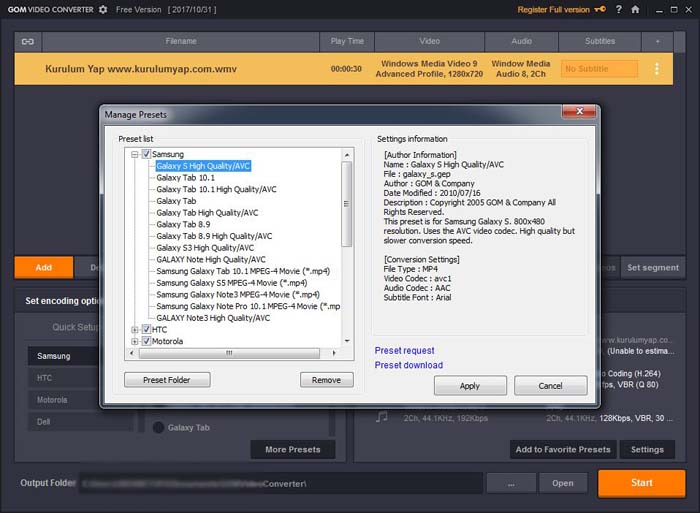
Task: Click the music note audio icon
Action: tap(382, 417)
